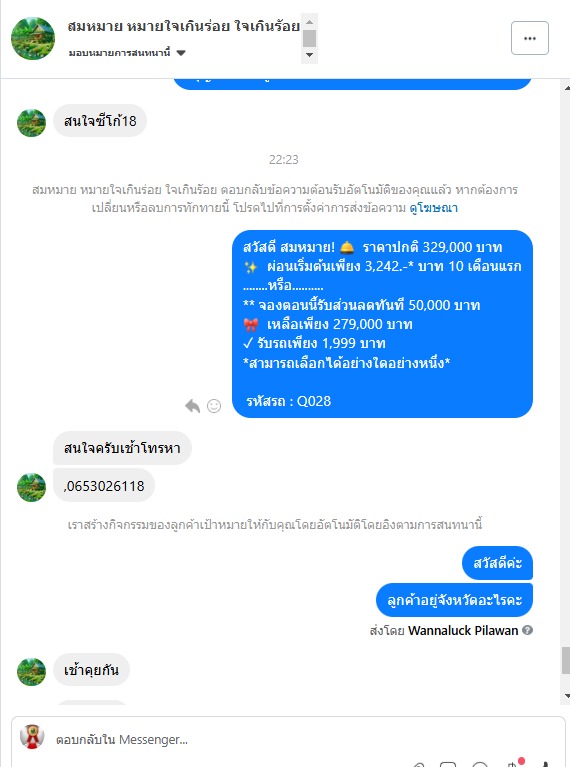Click the page avatar icon in the reply box
The height and width of the screenshot is (767, 570).
(x=32, y=737)
